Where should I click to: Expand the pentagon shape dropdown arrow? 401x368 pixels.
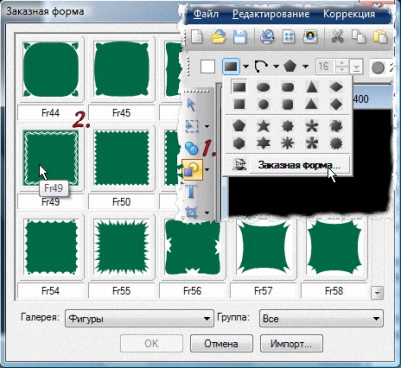tap(305, 66)
